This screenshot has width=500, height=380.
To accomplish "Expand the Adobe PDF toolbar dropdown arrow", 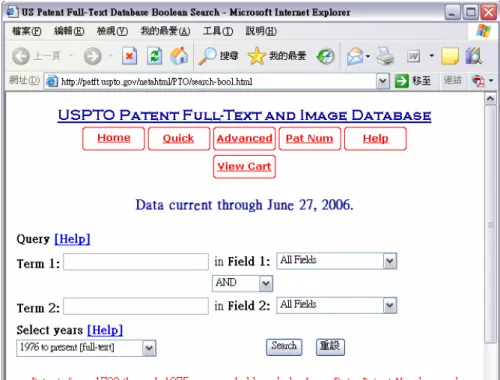I will coord(491,81).
